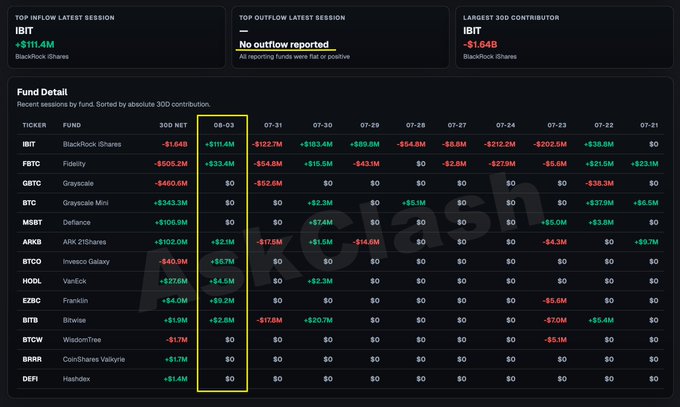Click the +$111.4M value in Top Inflow card
This screenshot has width=680, height=407.
click(35, 44)
